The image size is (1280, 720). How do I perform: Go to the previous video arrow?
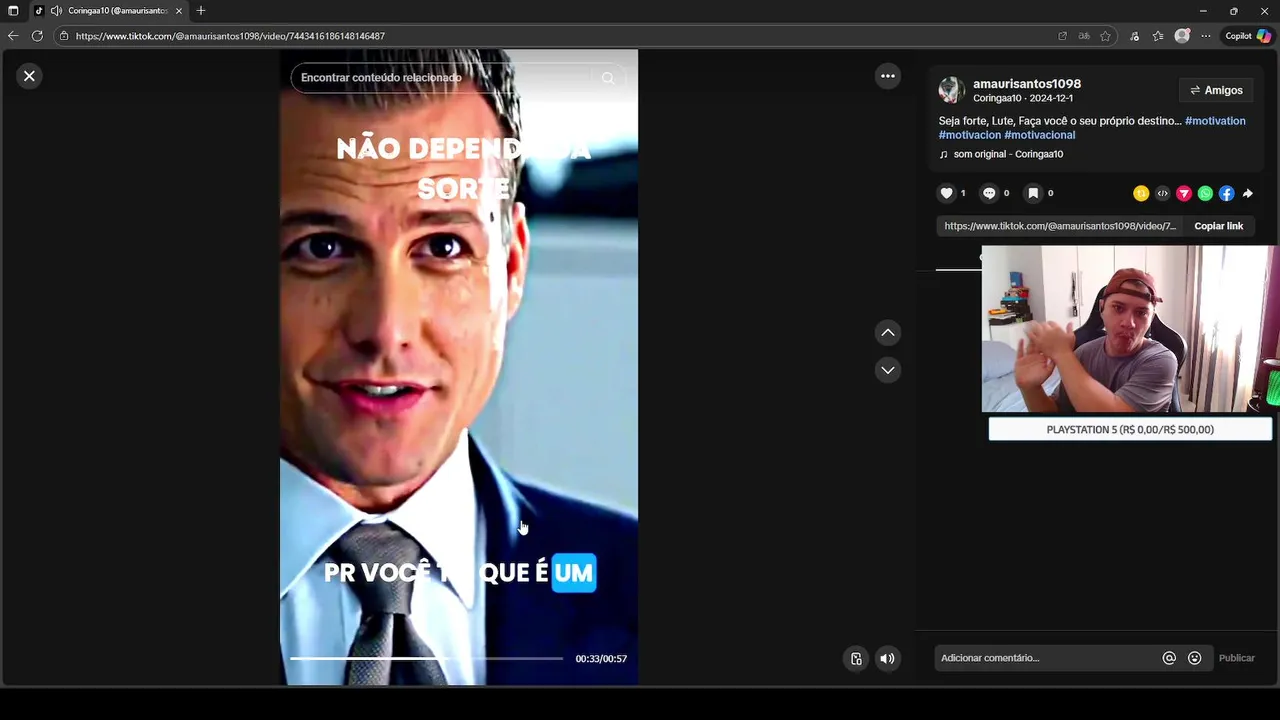pyautogui.click(x=887, y=333)
